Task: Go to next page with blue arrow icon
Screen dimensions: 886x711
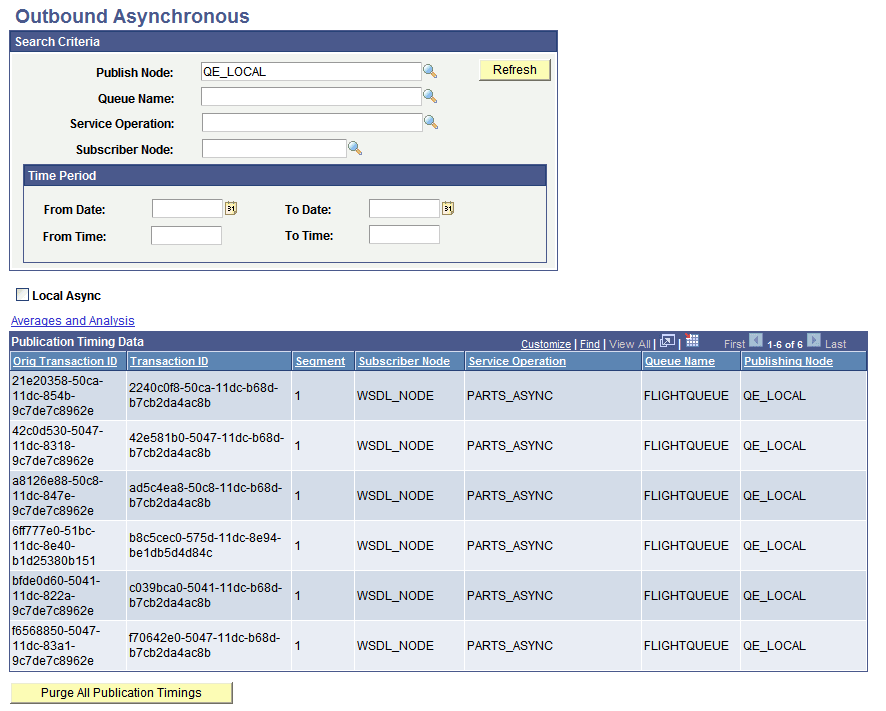Action: pyautogui.click(x=815, y=342)
